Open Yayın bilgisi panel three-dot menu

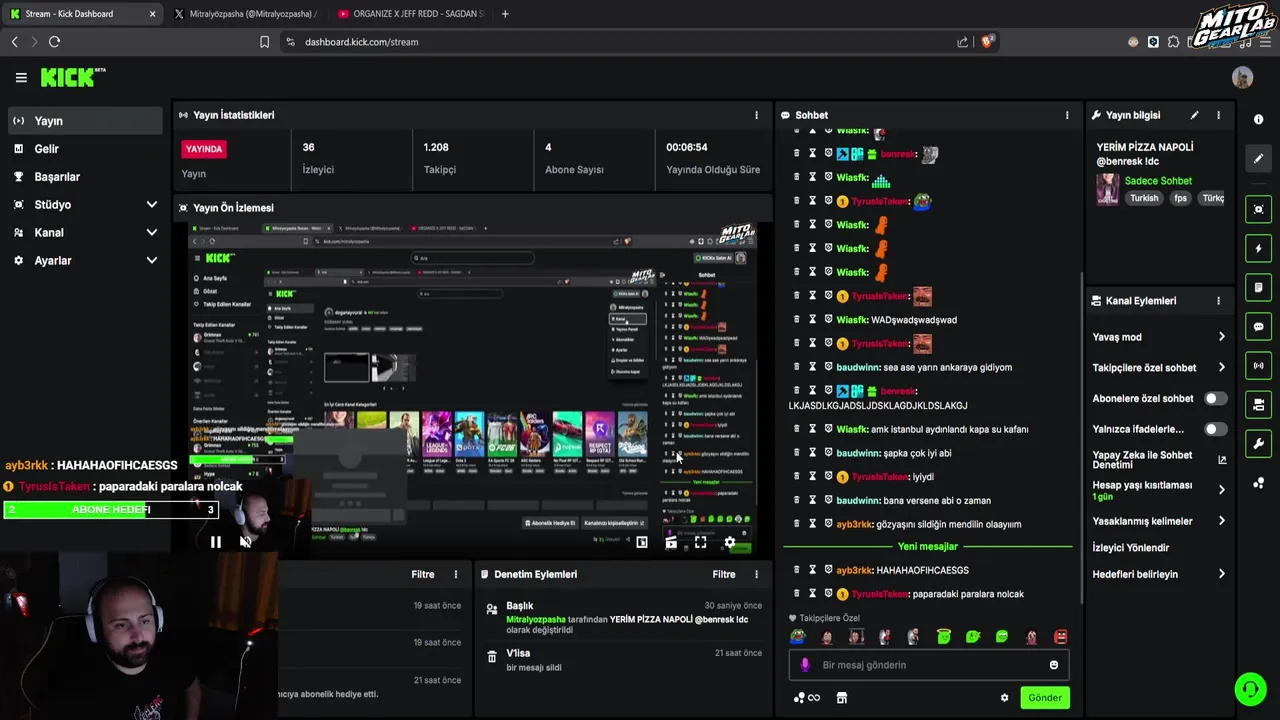tap(1218, 115)
